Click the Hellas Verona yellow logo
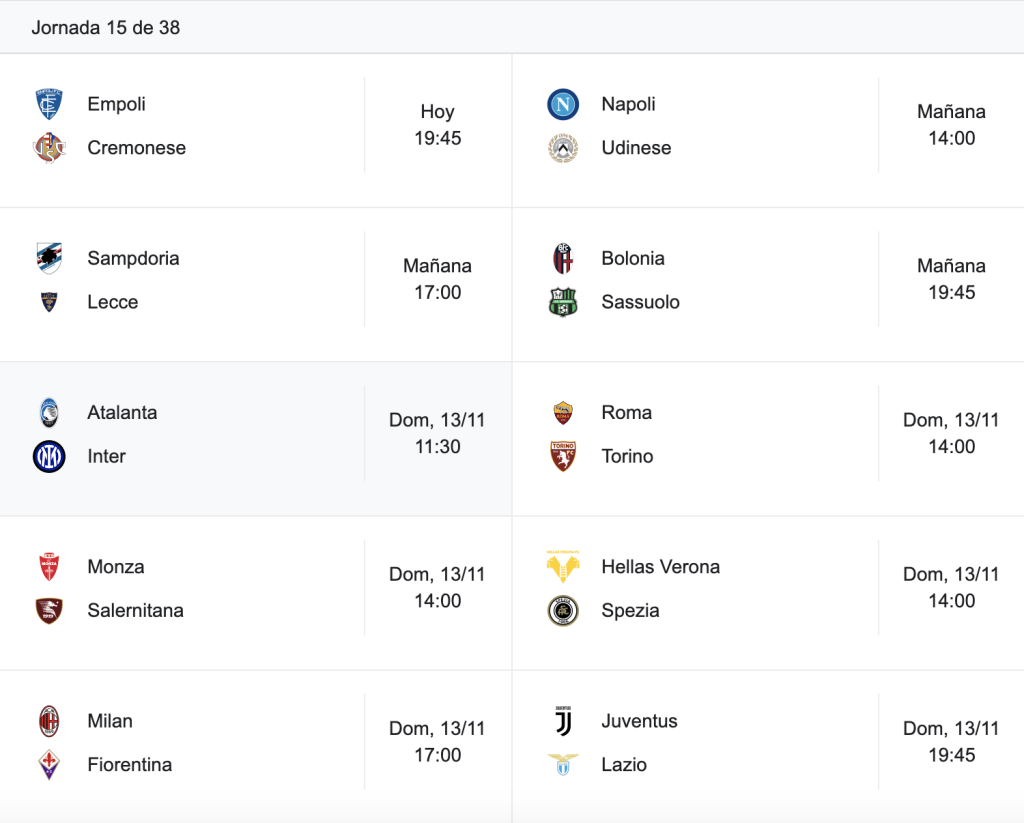 click(563, 566)
